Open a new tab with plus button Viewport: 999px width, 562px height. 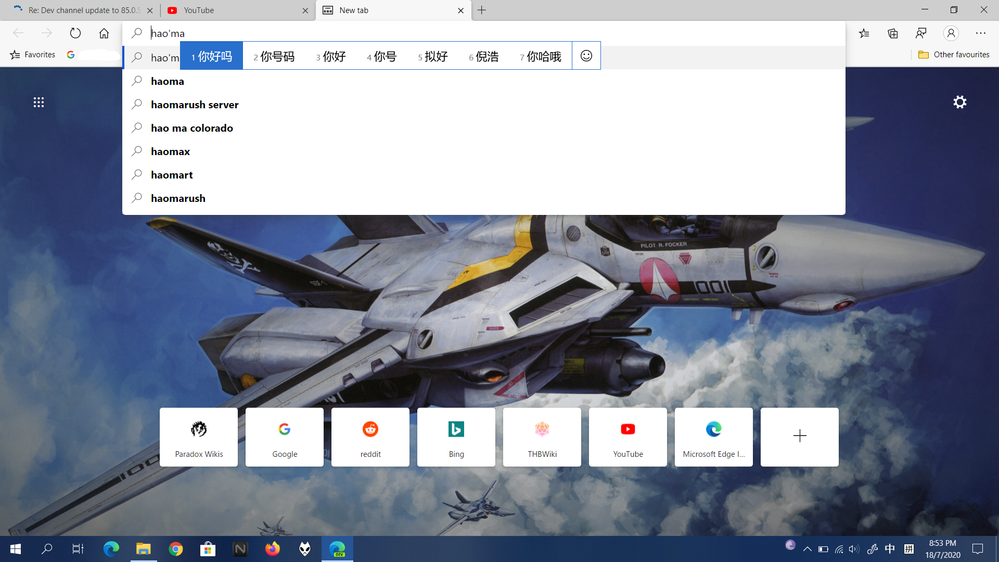tap(482, 10)
